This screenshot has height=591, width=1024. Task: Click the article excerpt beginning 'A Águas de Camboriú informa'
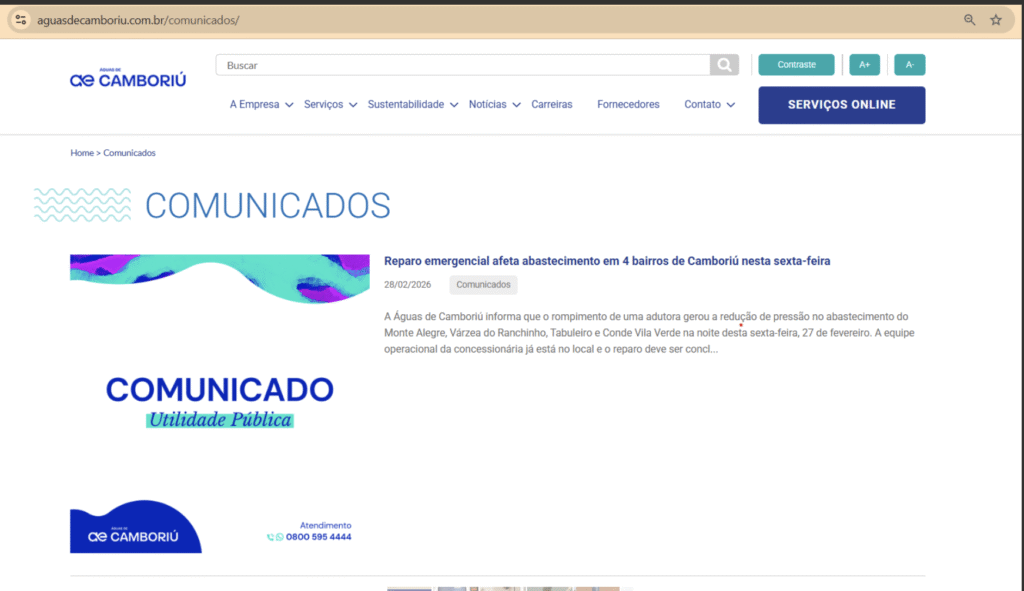649,332
